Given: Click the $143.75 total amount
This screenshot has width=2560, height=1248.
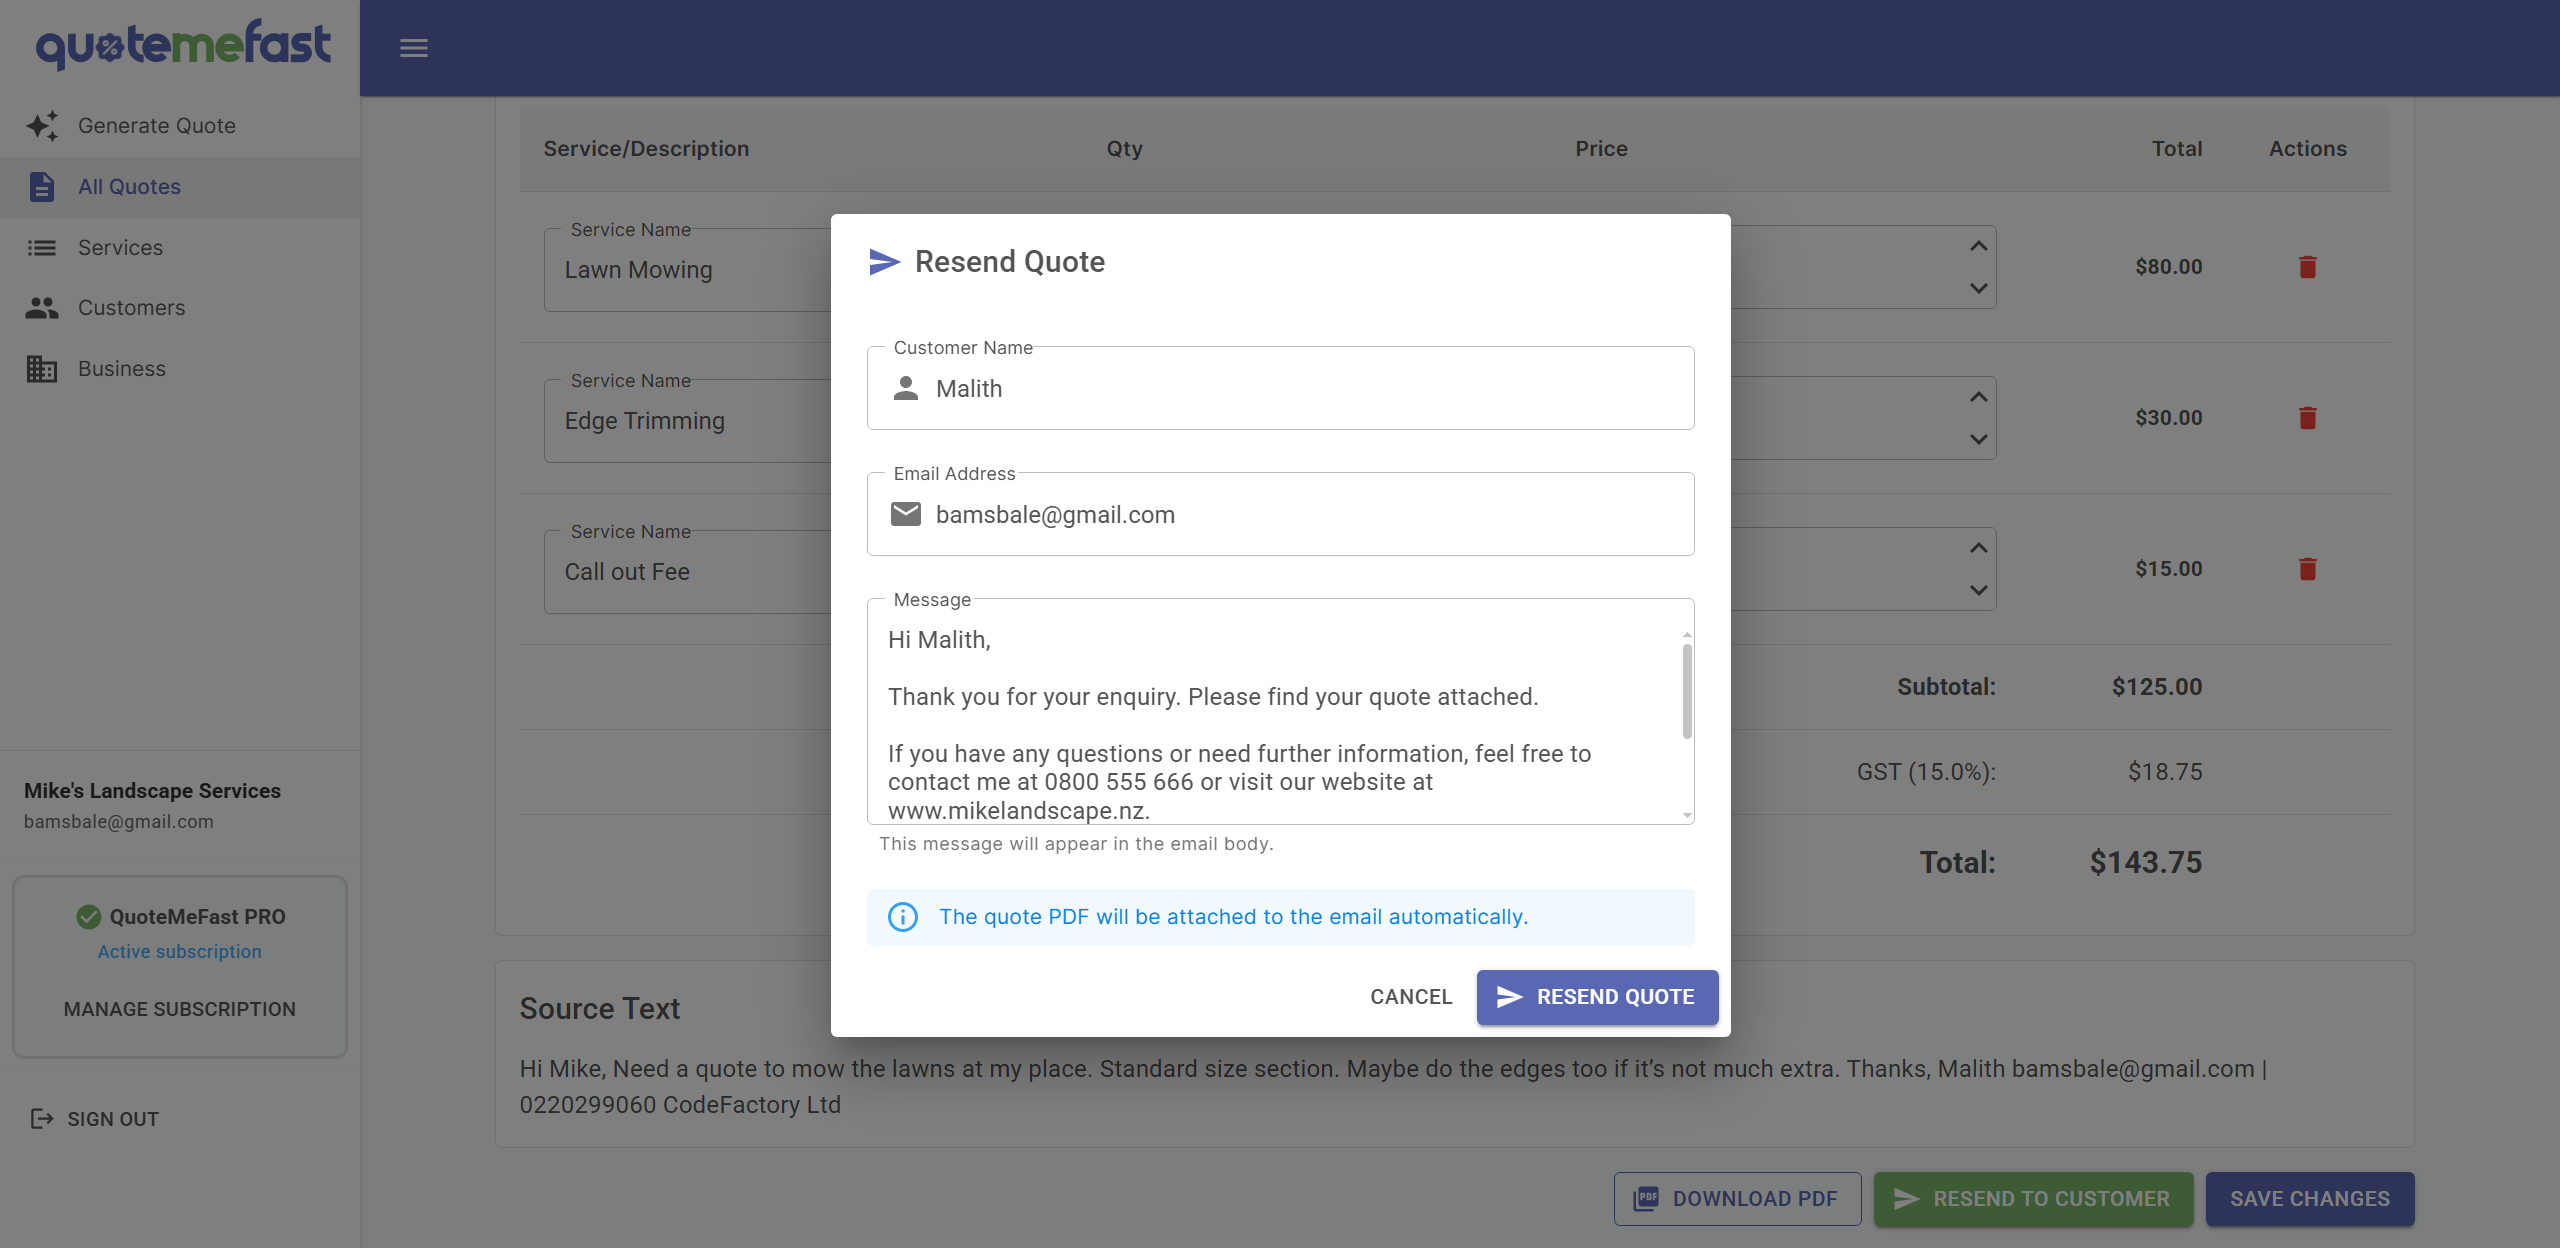Looking at the screenshot, I should coord(2146,863).
